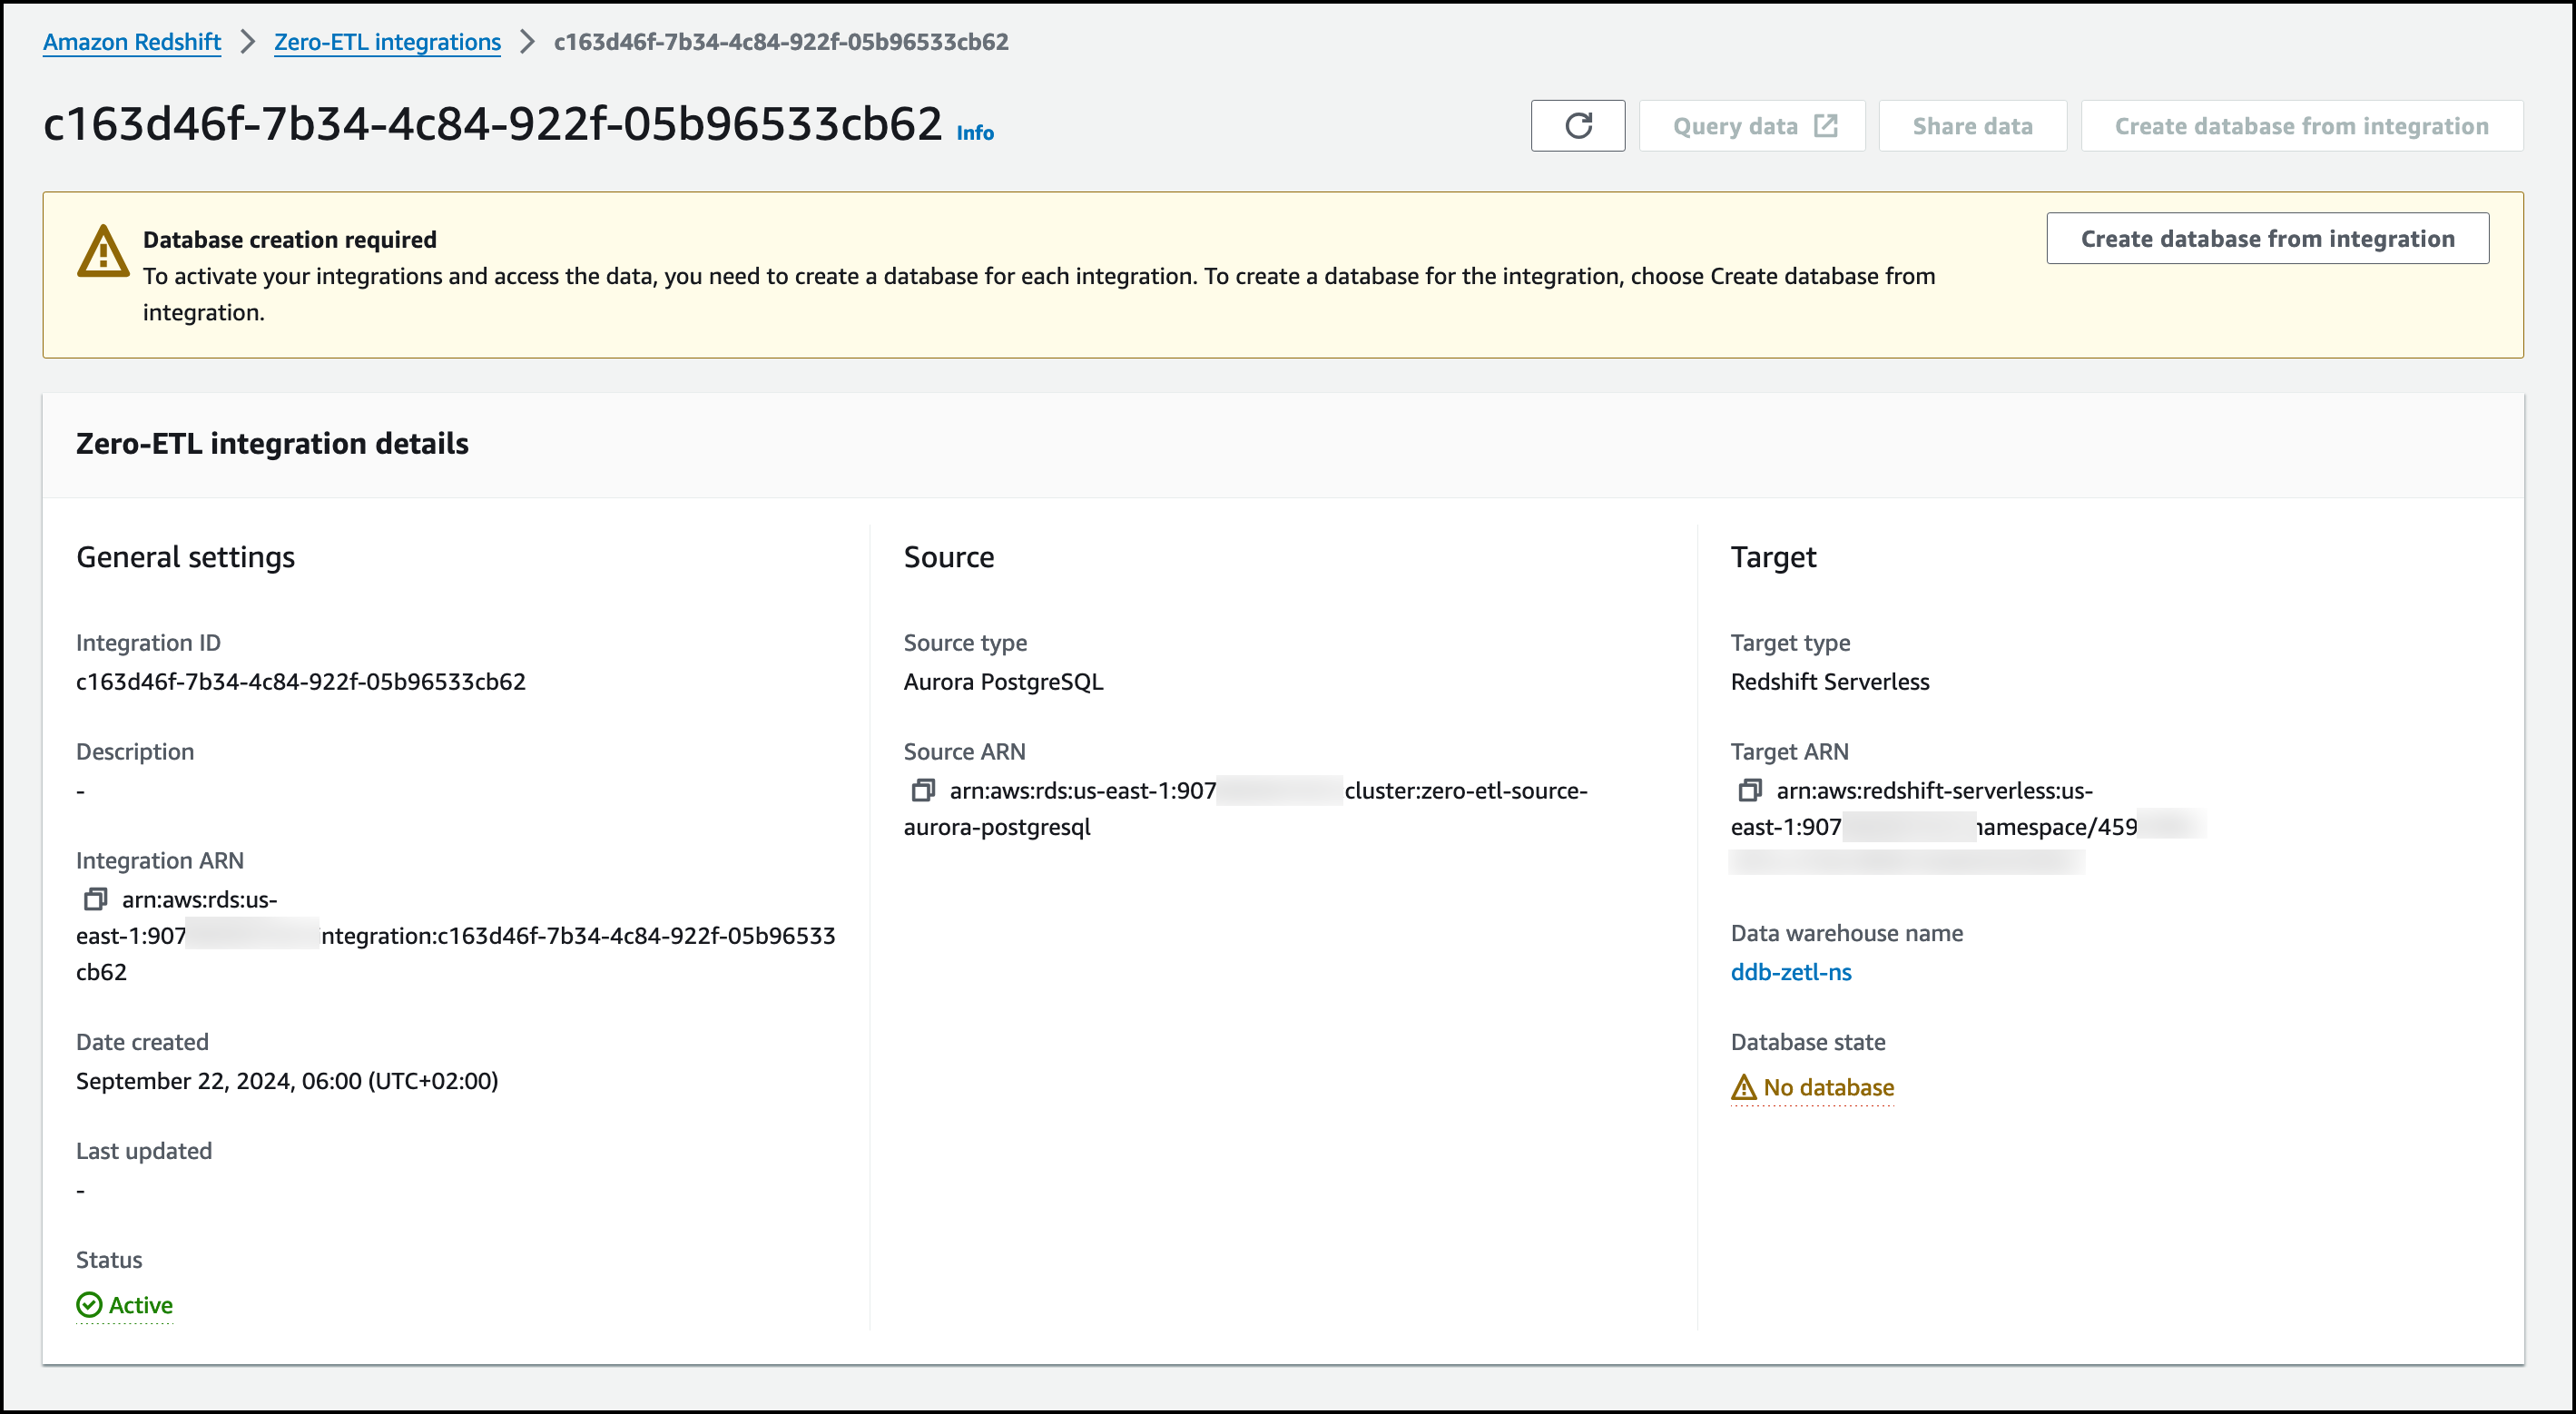Click the warning triangle in alert banner
2576x1414 pixels.
click(103, 251)
